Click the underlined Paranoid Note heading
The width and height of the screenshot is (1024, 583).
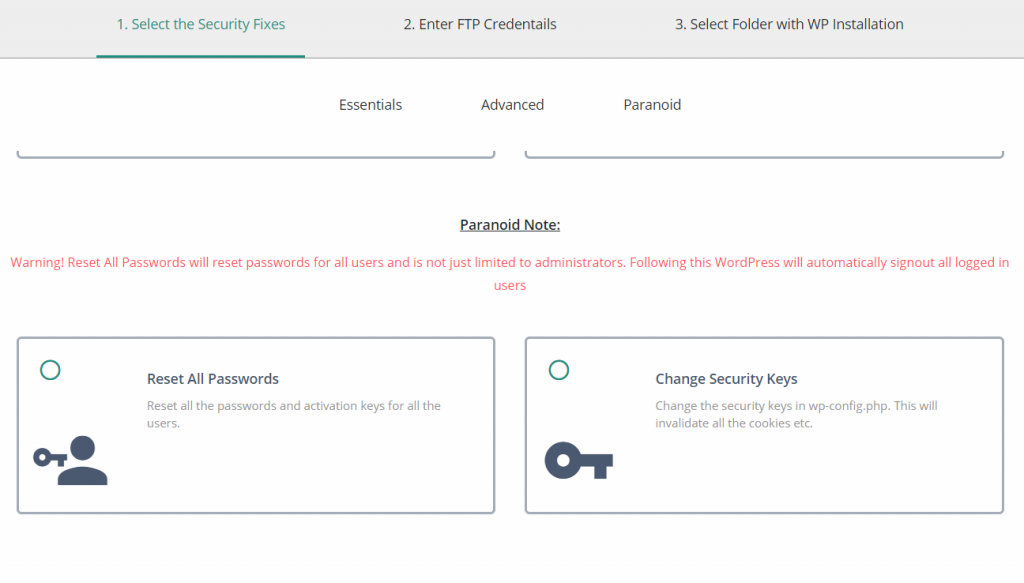tap(510, 225)
